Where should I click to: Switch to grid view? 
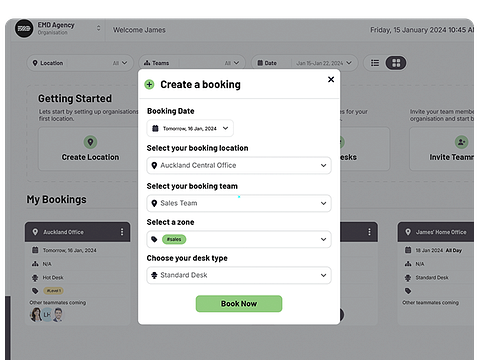coord(396,63)
